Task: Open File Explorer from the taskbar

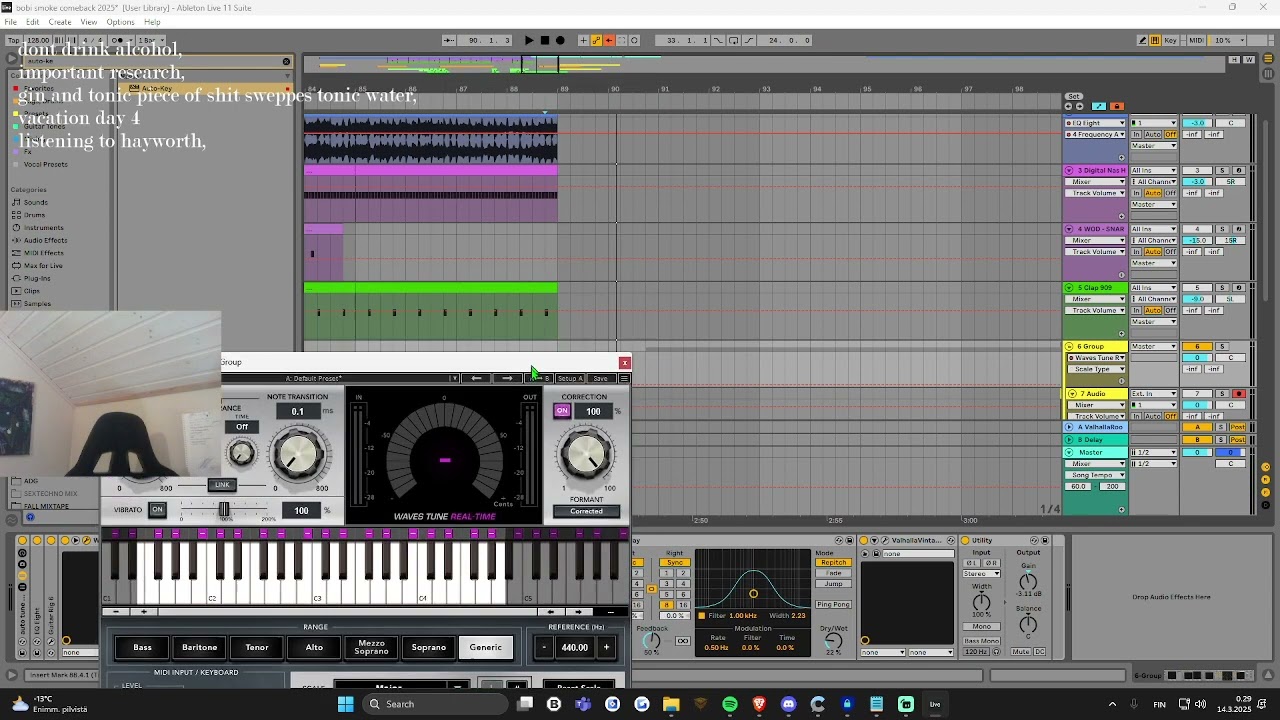Action: click(671, 704)
